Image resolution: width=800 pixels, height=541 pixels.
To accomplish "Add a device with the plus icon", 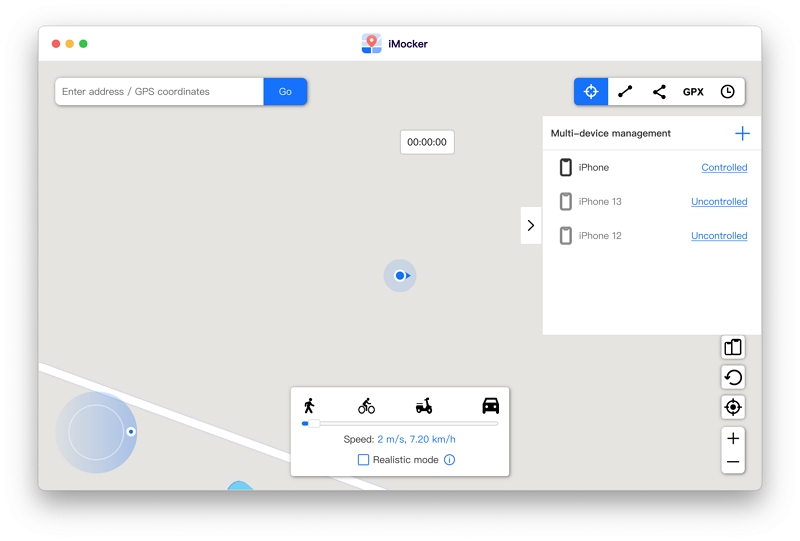I will [742, 133].
